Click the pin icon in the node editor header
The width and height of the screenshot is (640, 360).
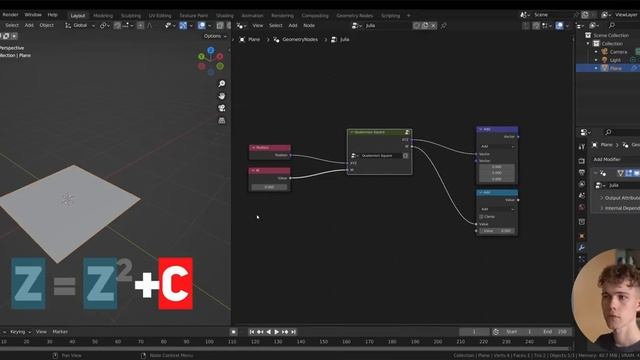[x=444, y=25]
